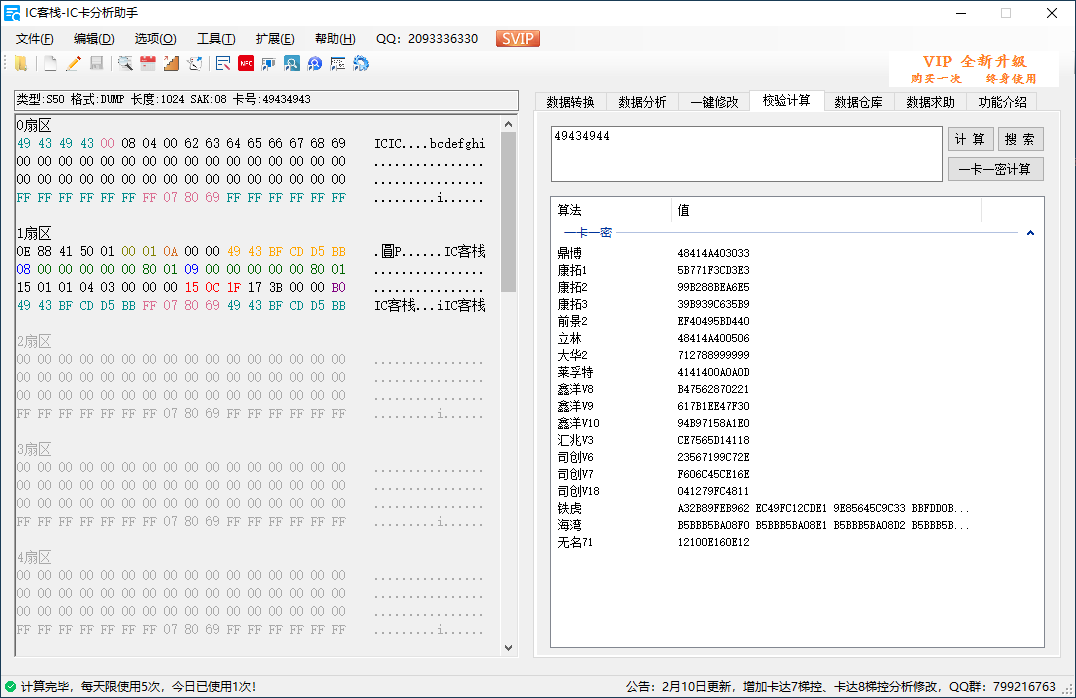Switch to the 一键修改 tab
Viewport: 1076px width, 698px height.
tap(714, 102)
